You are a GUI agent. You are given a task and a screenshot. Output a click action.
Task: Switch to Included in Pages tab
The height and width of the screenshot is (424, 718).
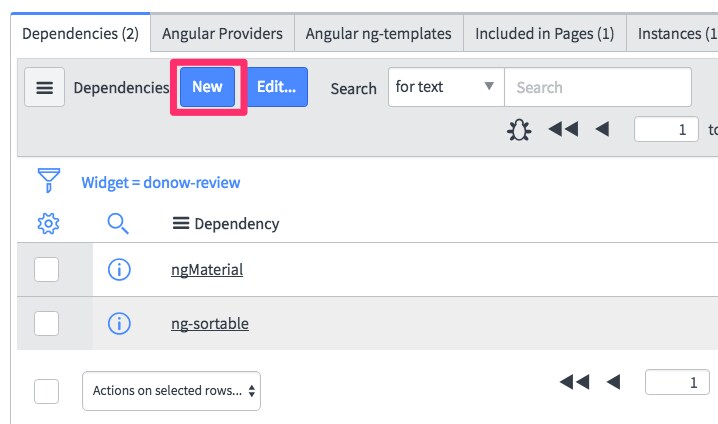tap(544, 33)
